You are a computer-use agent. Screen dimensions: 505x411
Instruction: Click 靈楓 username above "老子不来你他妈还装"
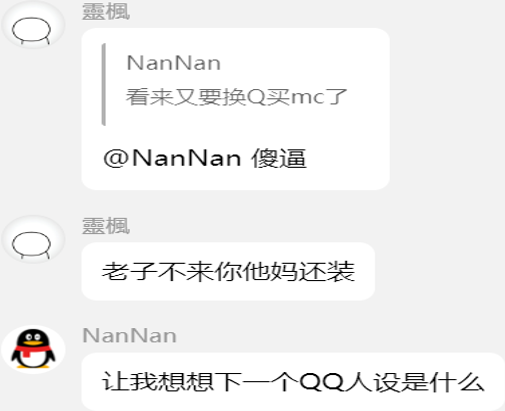click(106, 226)
